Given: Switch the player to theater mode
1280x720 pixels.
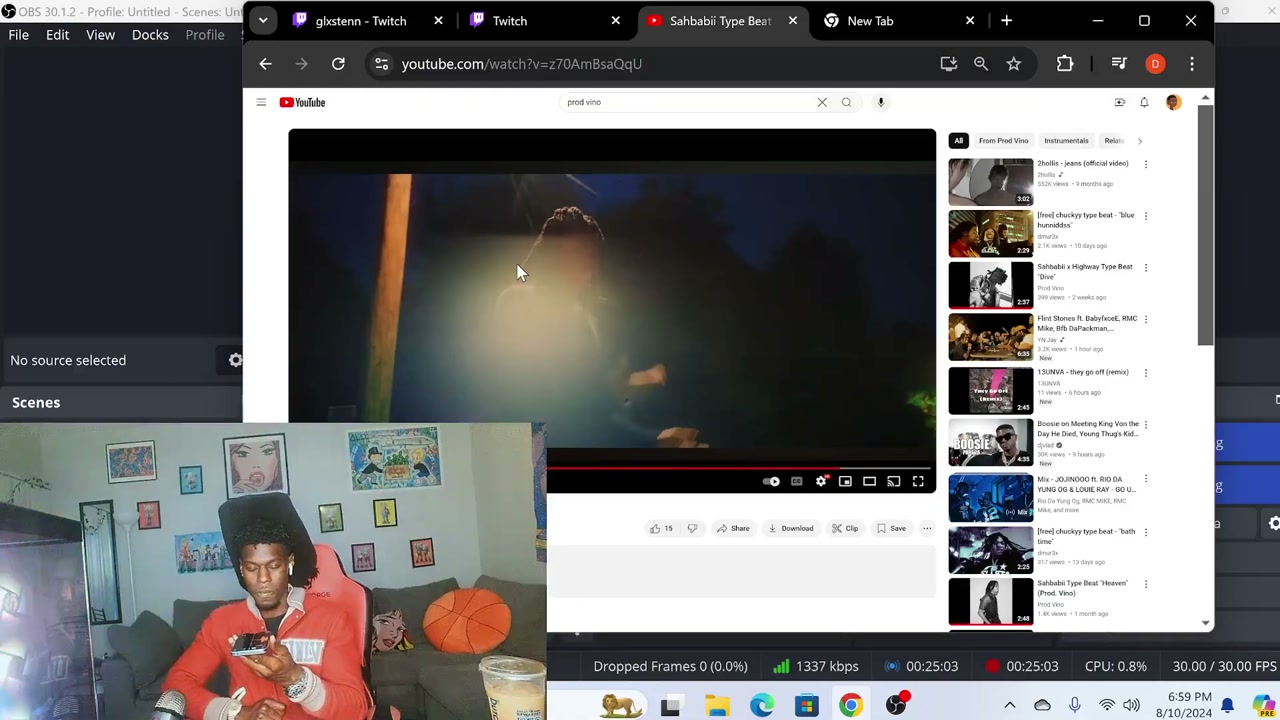Looking at the screenshot, I should click(x=869, y=482).
